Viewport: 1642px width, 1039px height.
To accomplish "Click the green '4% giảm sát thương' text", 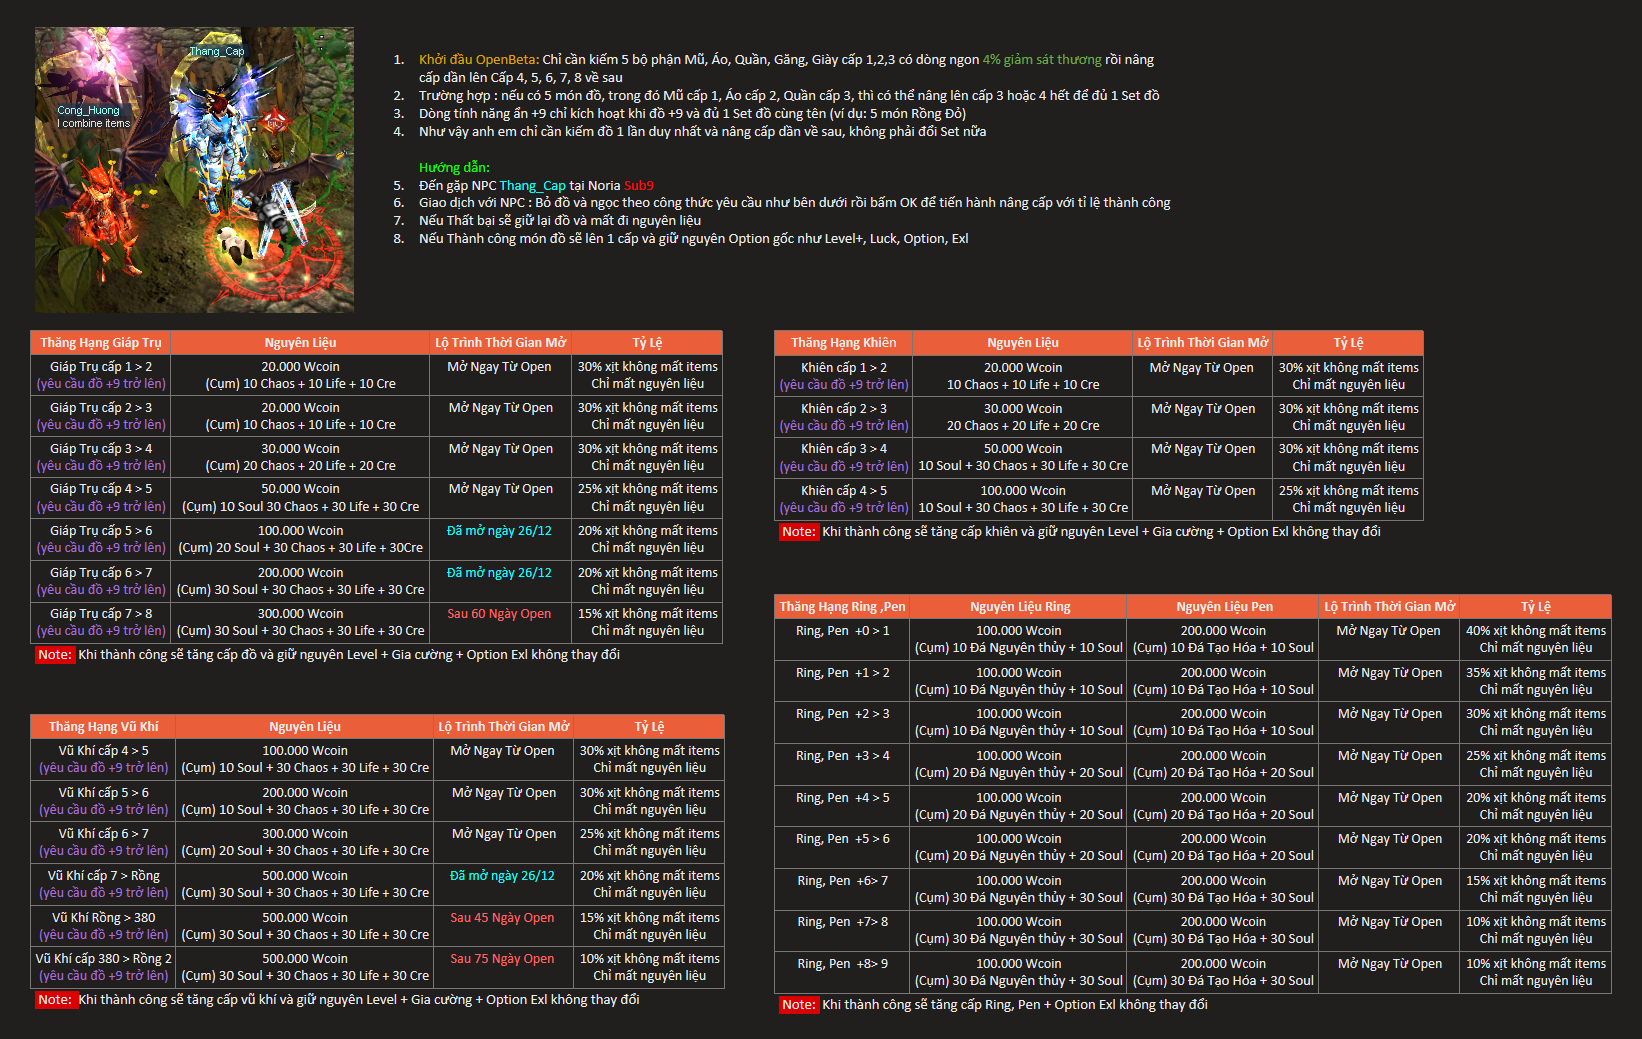I will pyautogui.click(x=1041, y=60).
